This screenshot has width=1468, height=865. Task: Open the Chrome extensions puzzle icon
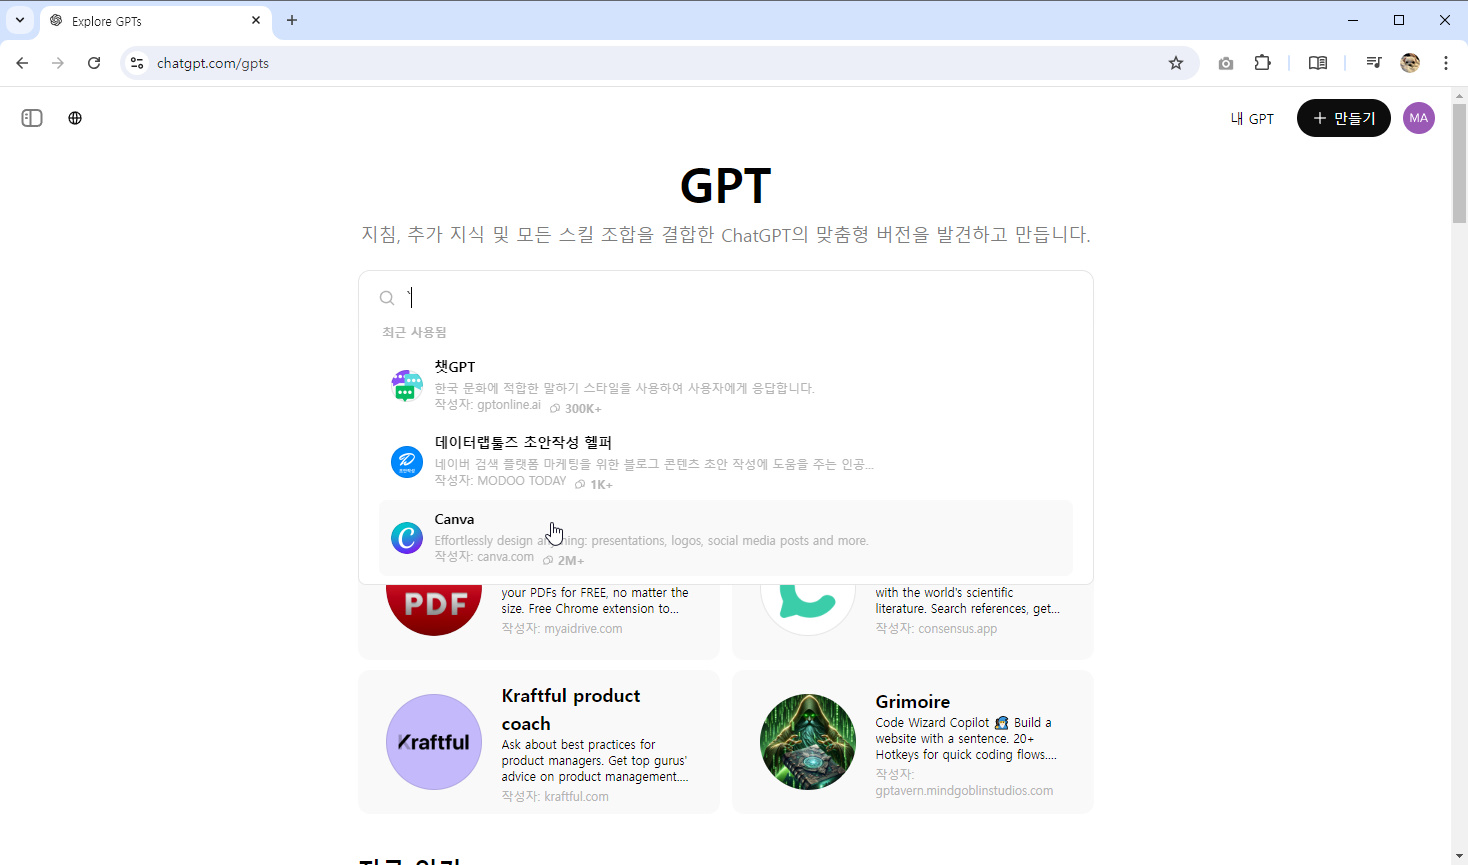click(1263, 63)
